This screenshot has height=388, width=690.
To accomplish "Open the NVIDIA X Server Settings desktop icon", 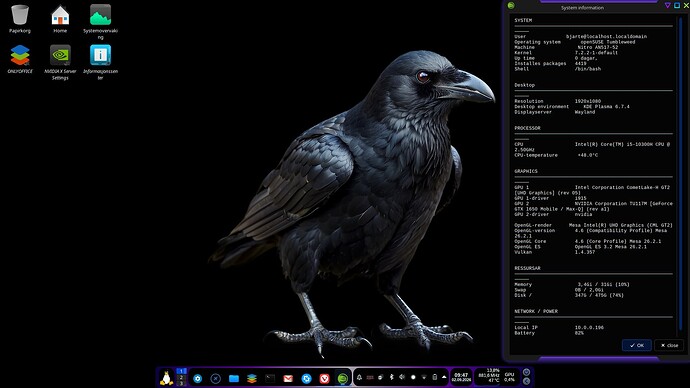I will click(60, 62).
